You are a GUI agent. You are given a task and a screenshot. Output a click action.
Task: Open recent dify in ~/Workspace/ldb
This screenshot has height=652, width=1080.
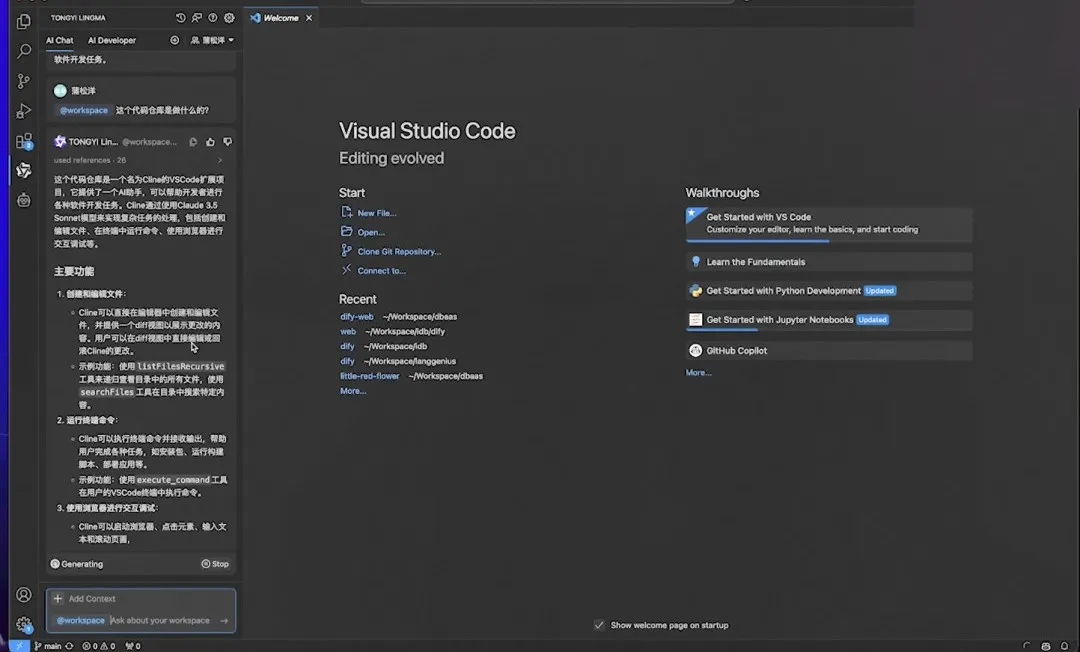[347, 346]
